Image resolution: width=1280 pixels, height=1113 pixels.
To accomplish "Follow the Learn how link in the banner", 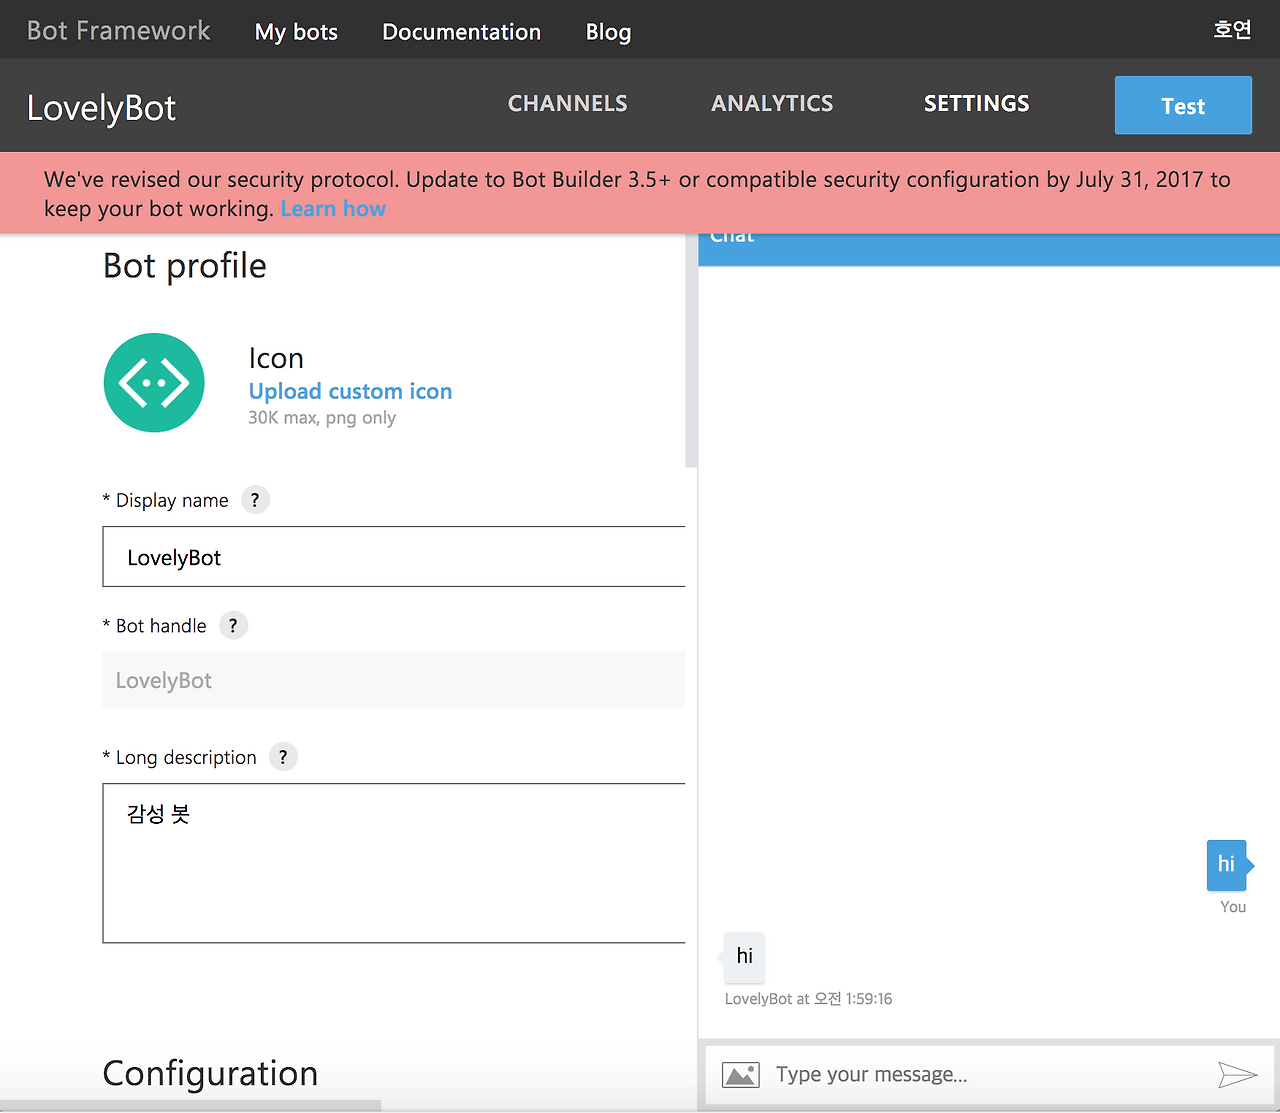I will coord(333,209).
